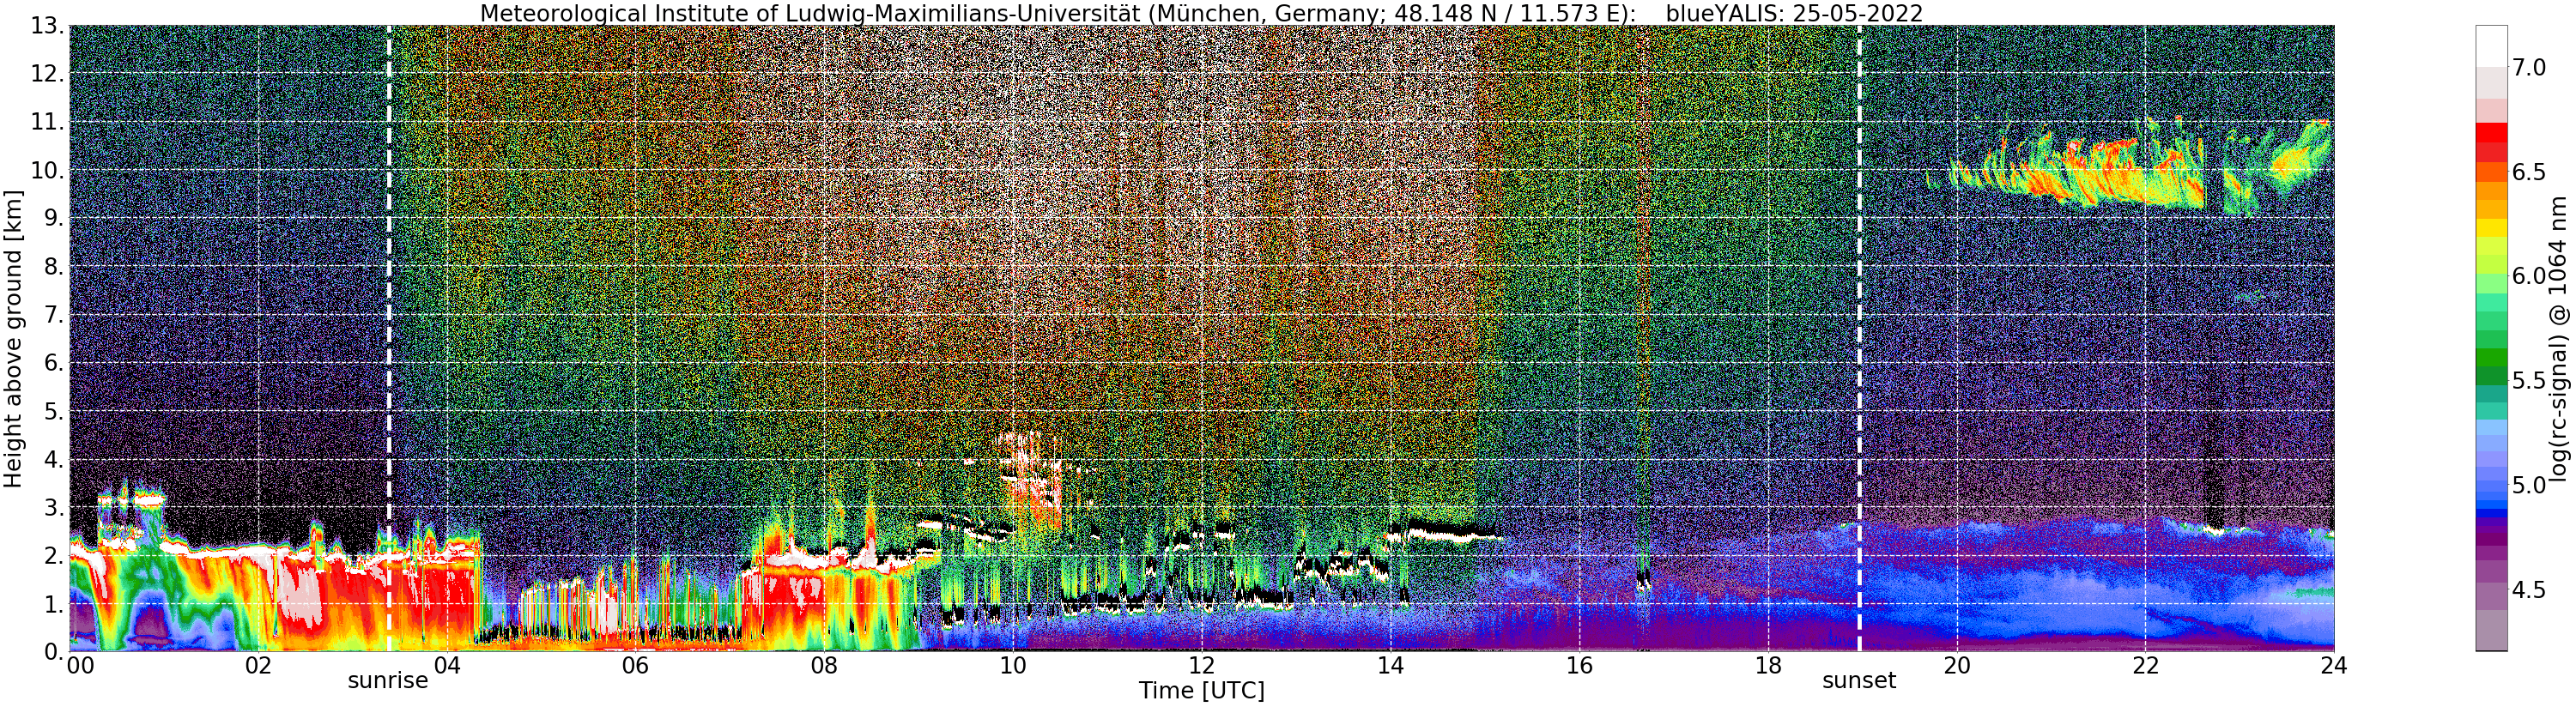Click the '13.' height tick label
Screen dimensions: 2576x707
(47, 26)
